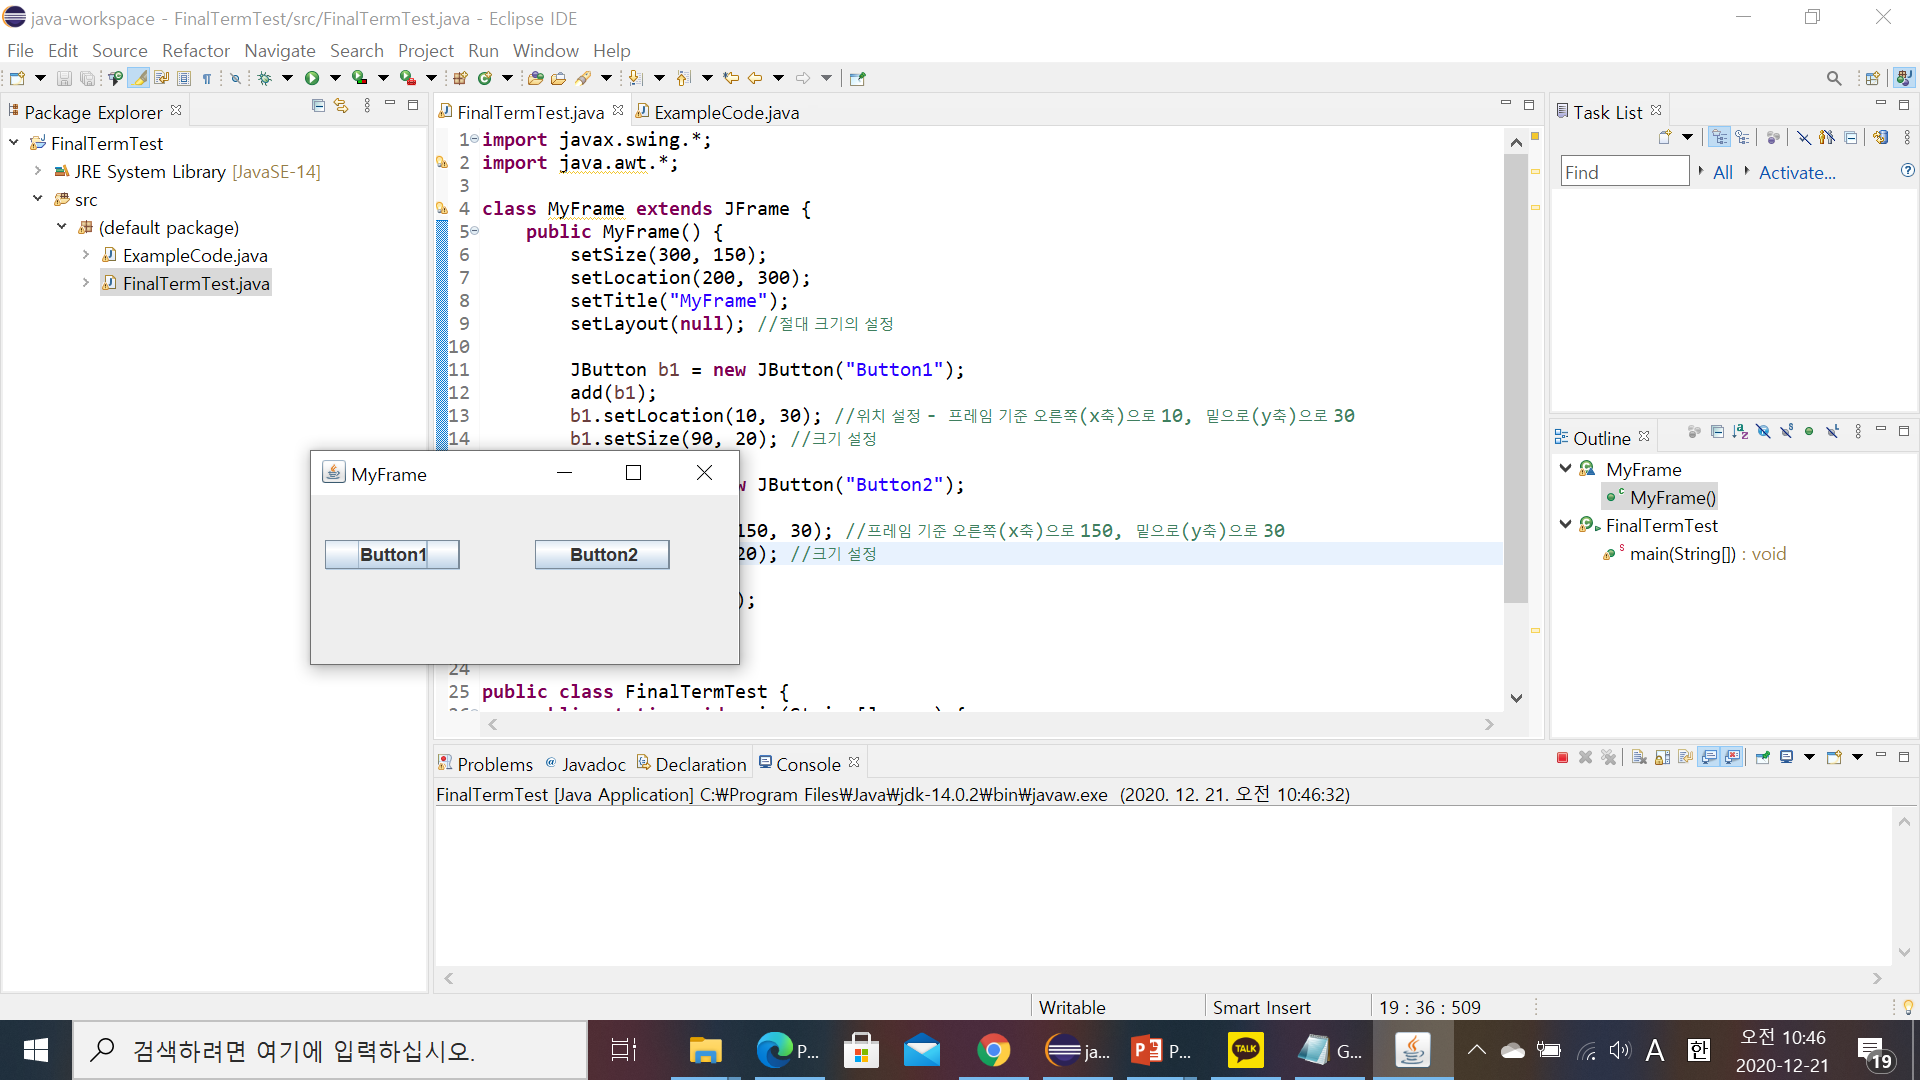Click the green Run button in toolbar
Screen dimensions: 1920x1080
pyautogui.click(x=312, y=78)
